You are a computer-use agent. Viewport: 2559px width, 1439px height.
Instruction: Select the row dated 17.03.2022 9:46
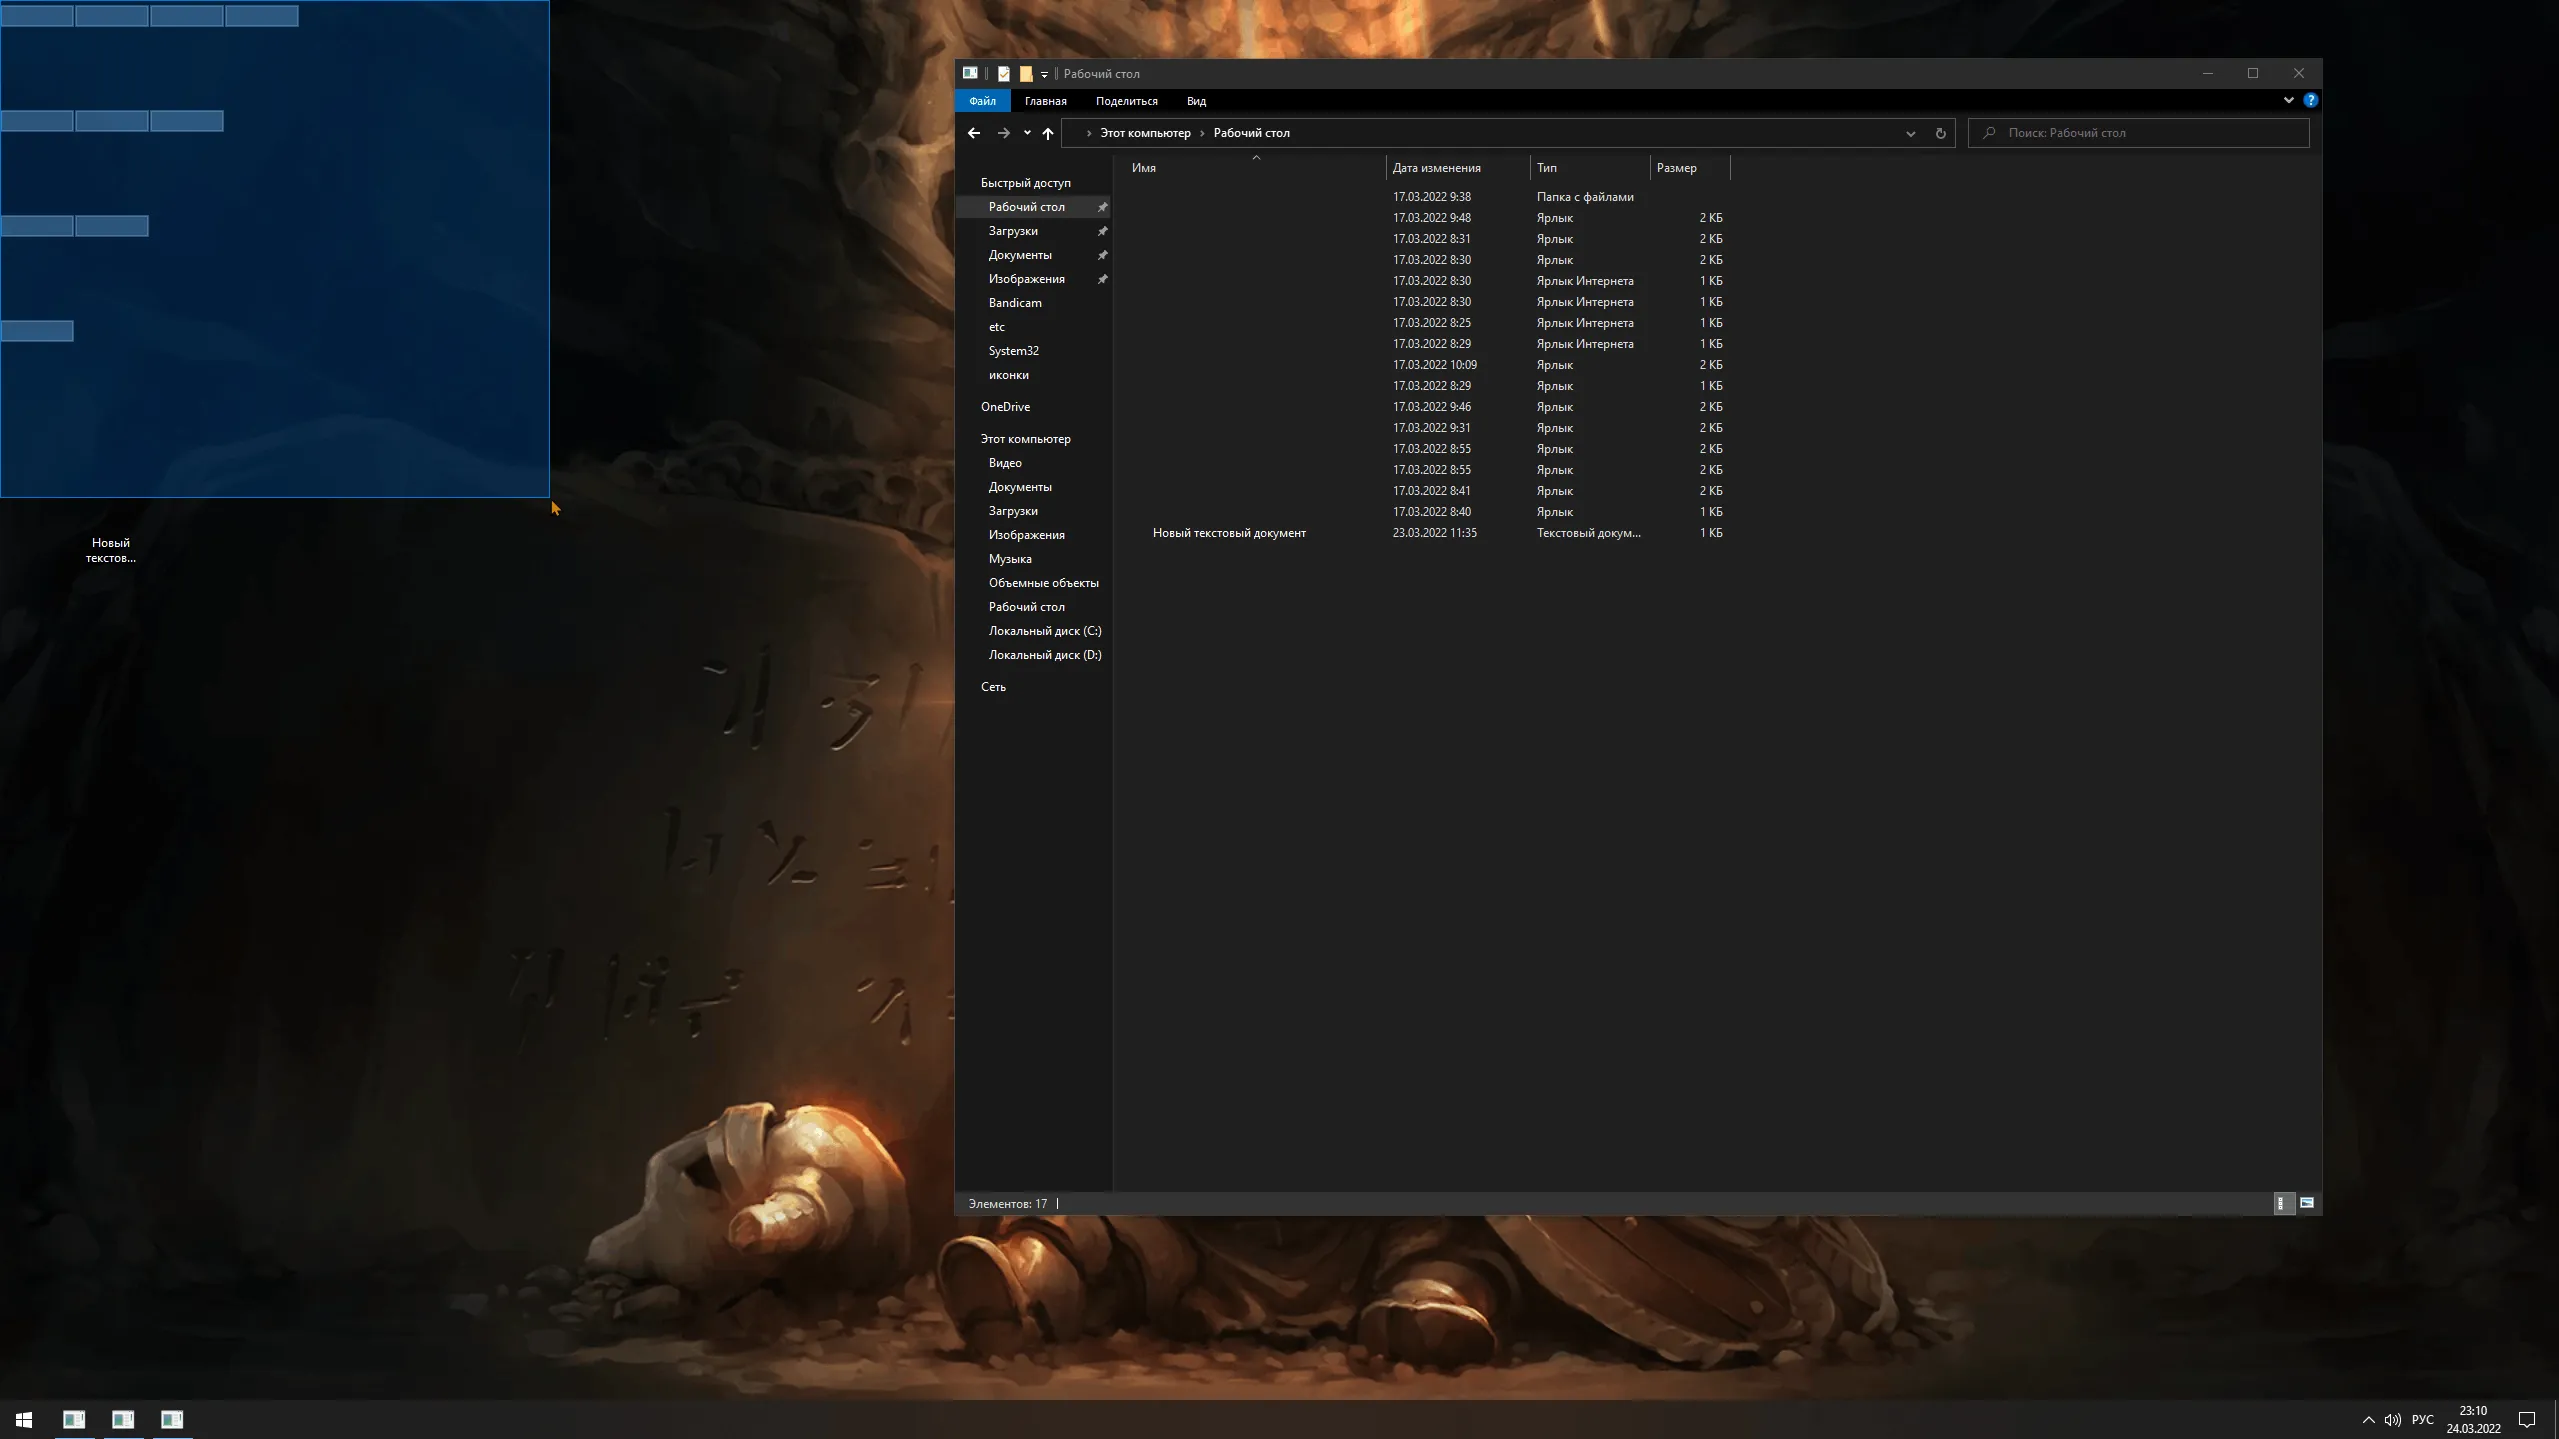coord(1428,407)
